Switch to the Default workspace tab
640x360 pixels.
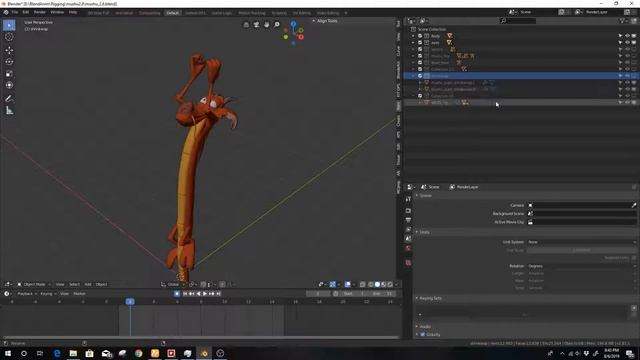click(172, 13)
